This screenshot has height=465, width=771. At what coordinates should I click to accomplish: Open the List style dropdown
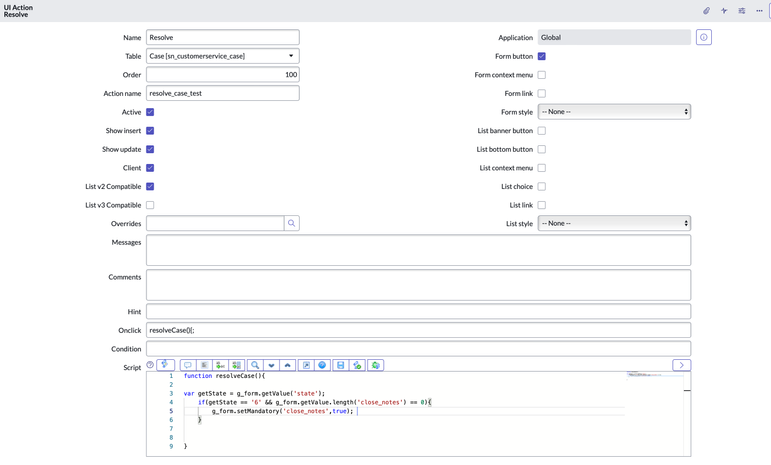(x=614, y=223)
